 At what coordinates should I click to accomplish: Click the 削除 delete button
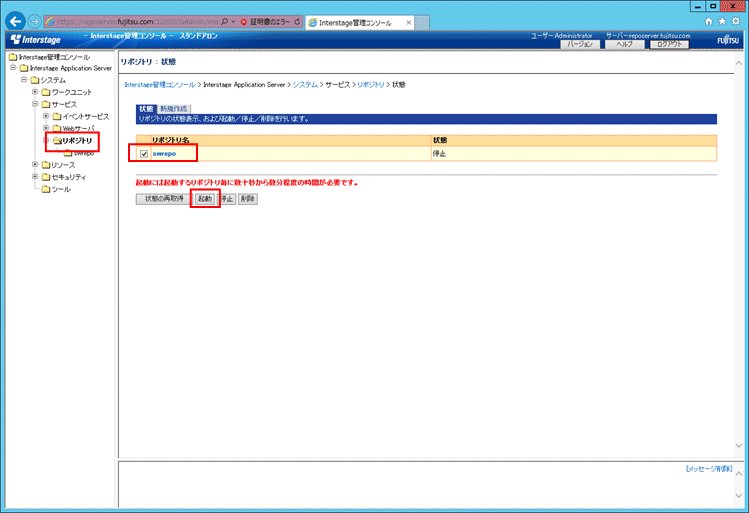pyautogui.click(x=248, y=199)
